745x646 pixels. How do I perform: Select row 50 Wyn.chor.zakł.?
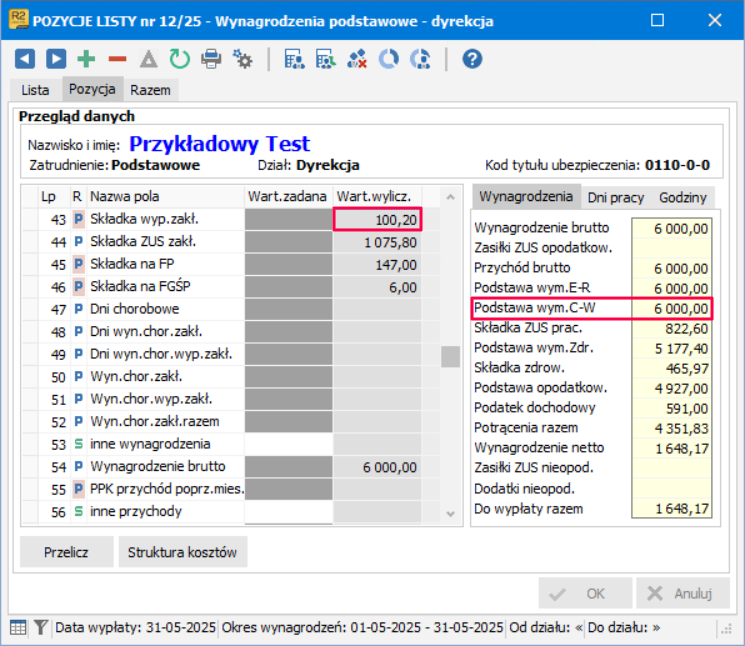229,377
